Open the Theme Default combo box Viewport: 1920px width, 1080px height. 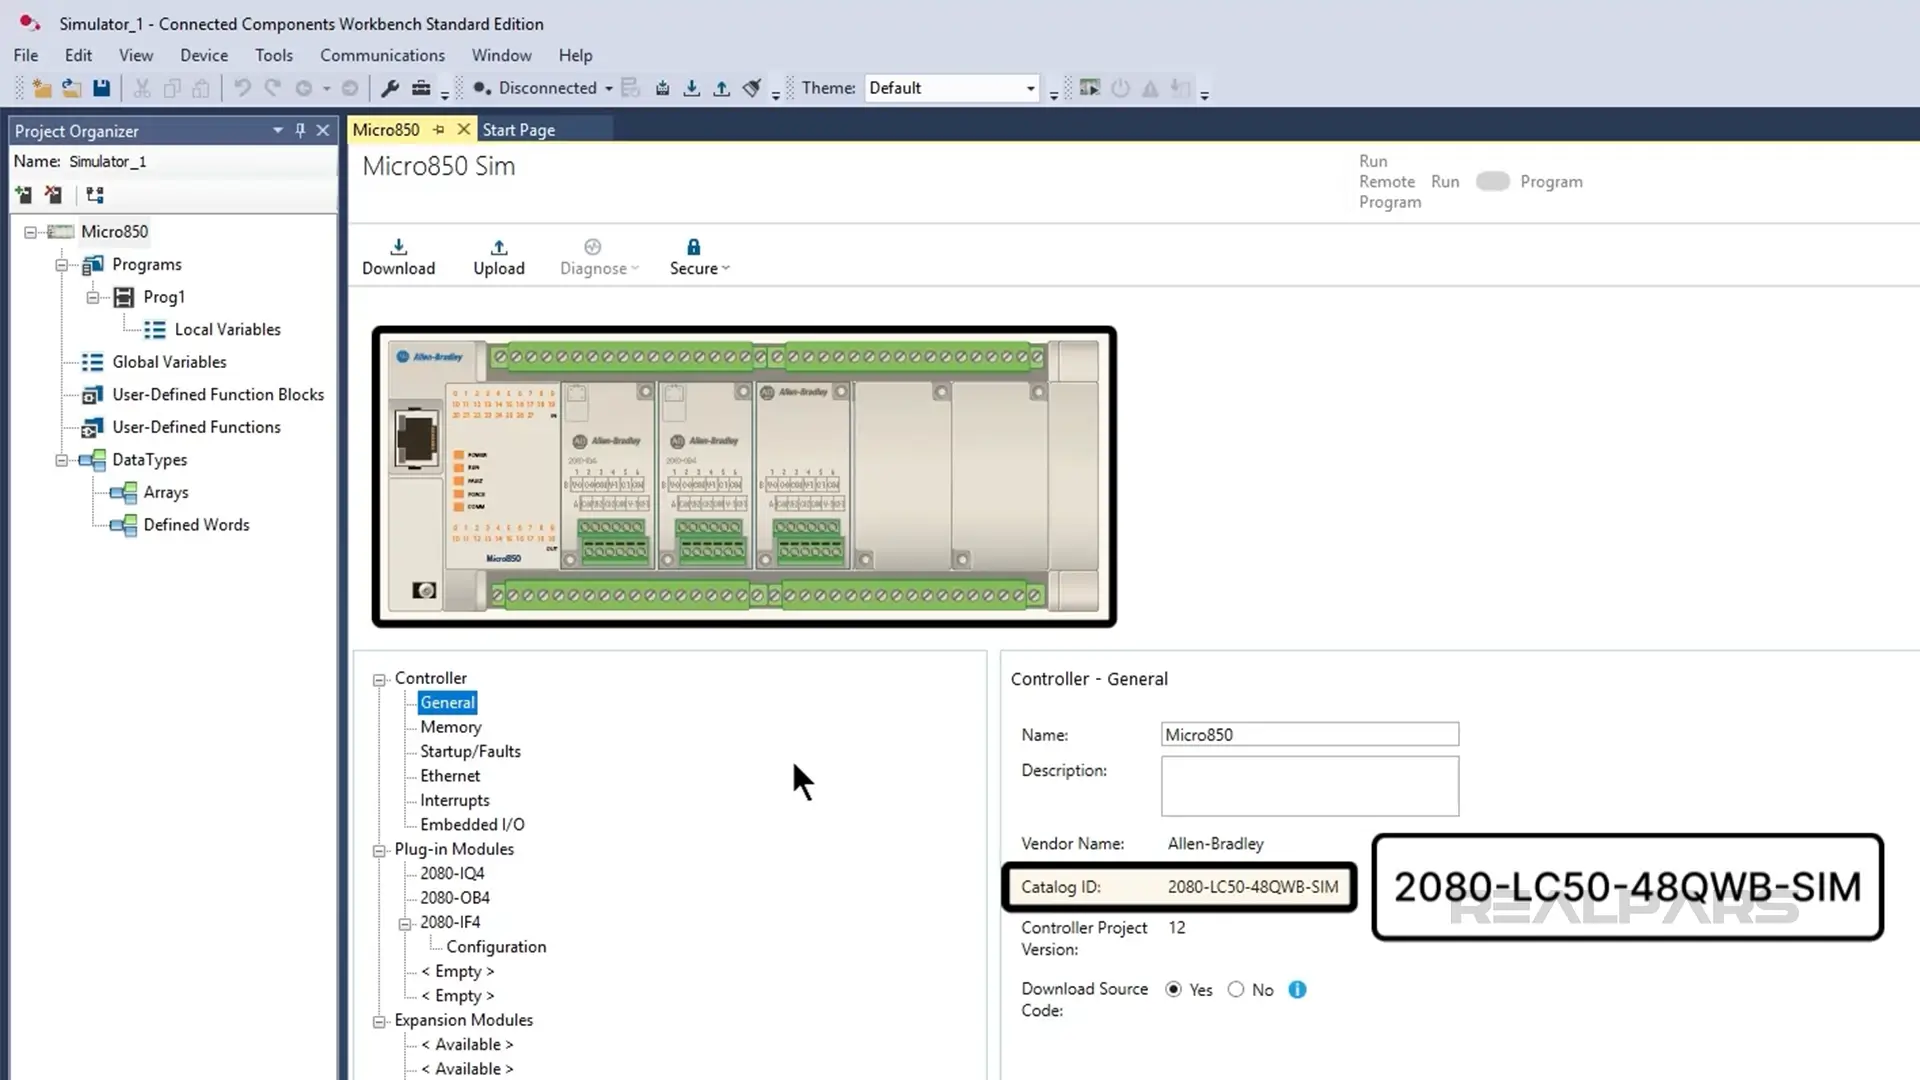[952, 88]
